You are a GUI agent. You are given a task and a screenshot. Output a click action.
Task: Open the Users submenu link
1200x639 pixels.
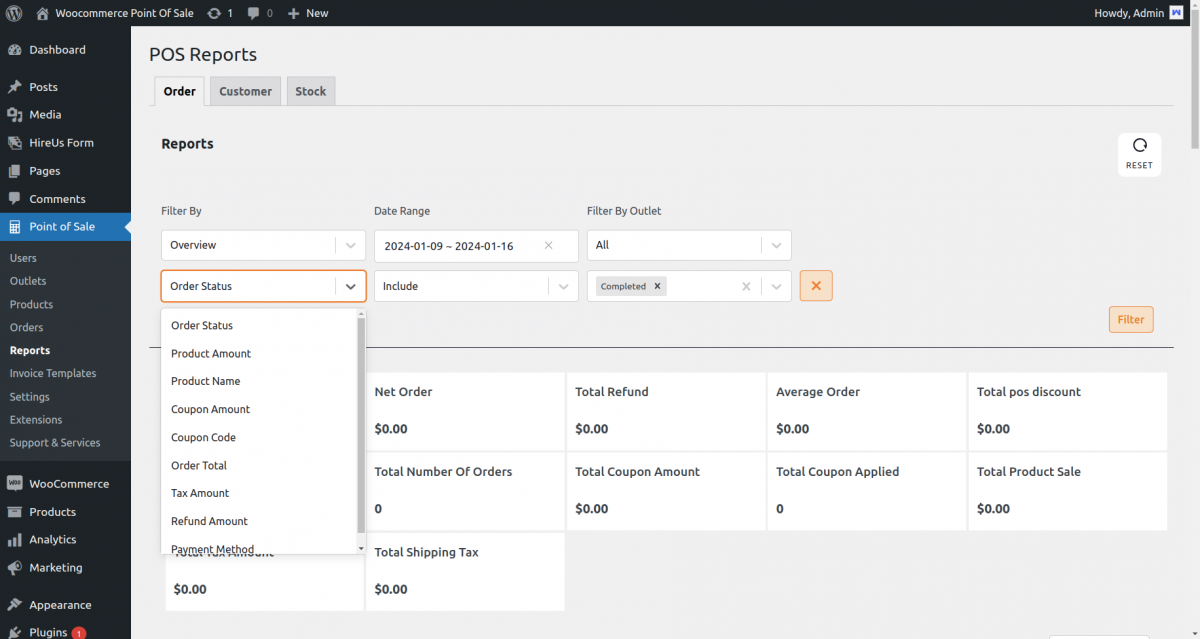click(x=23, y=258)
